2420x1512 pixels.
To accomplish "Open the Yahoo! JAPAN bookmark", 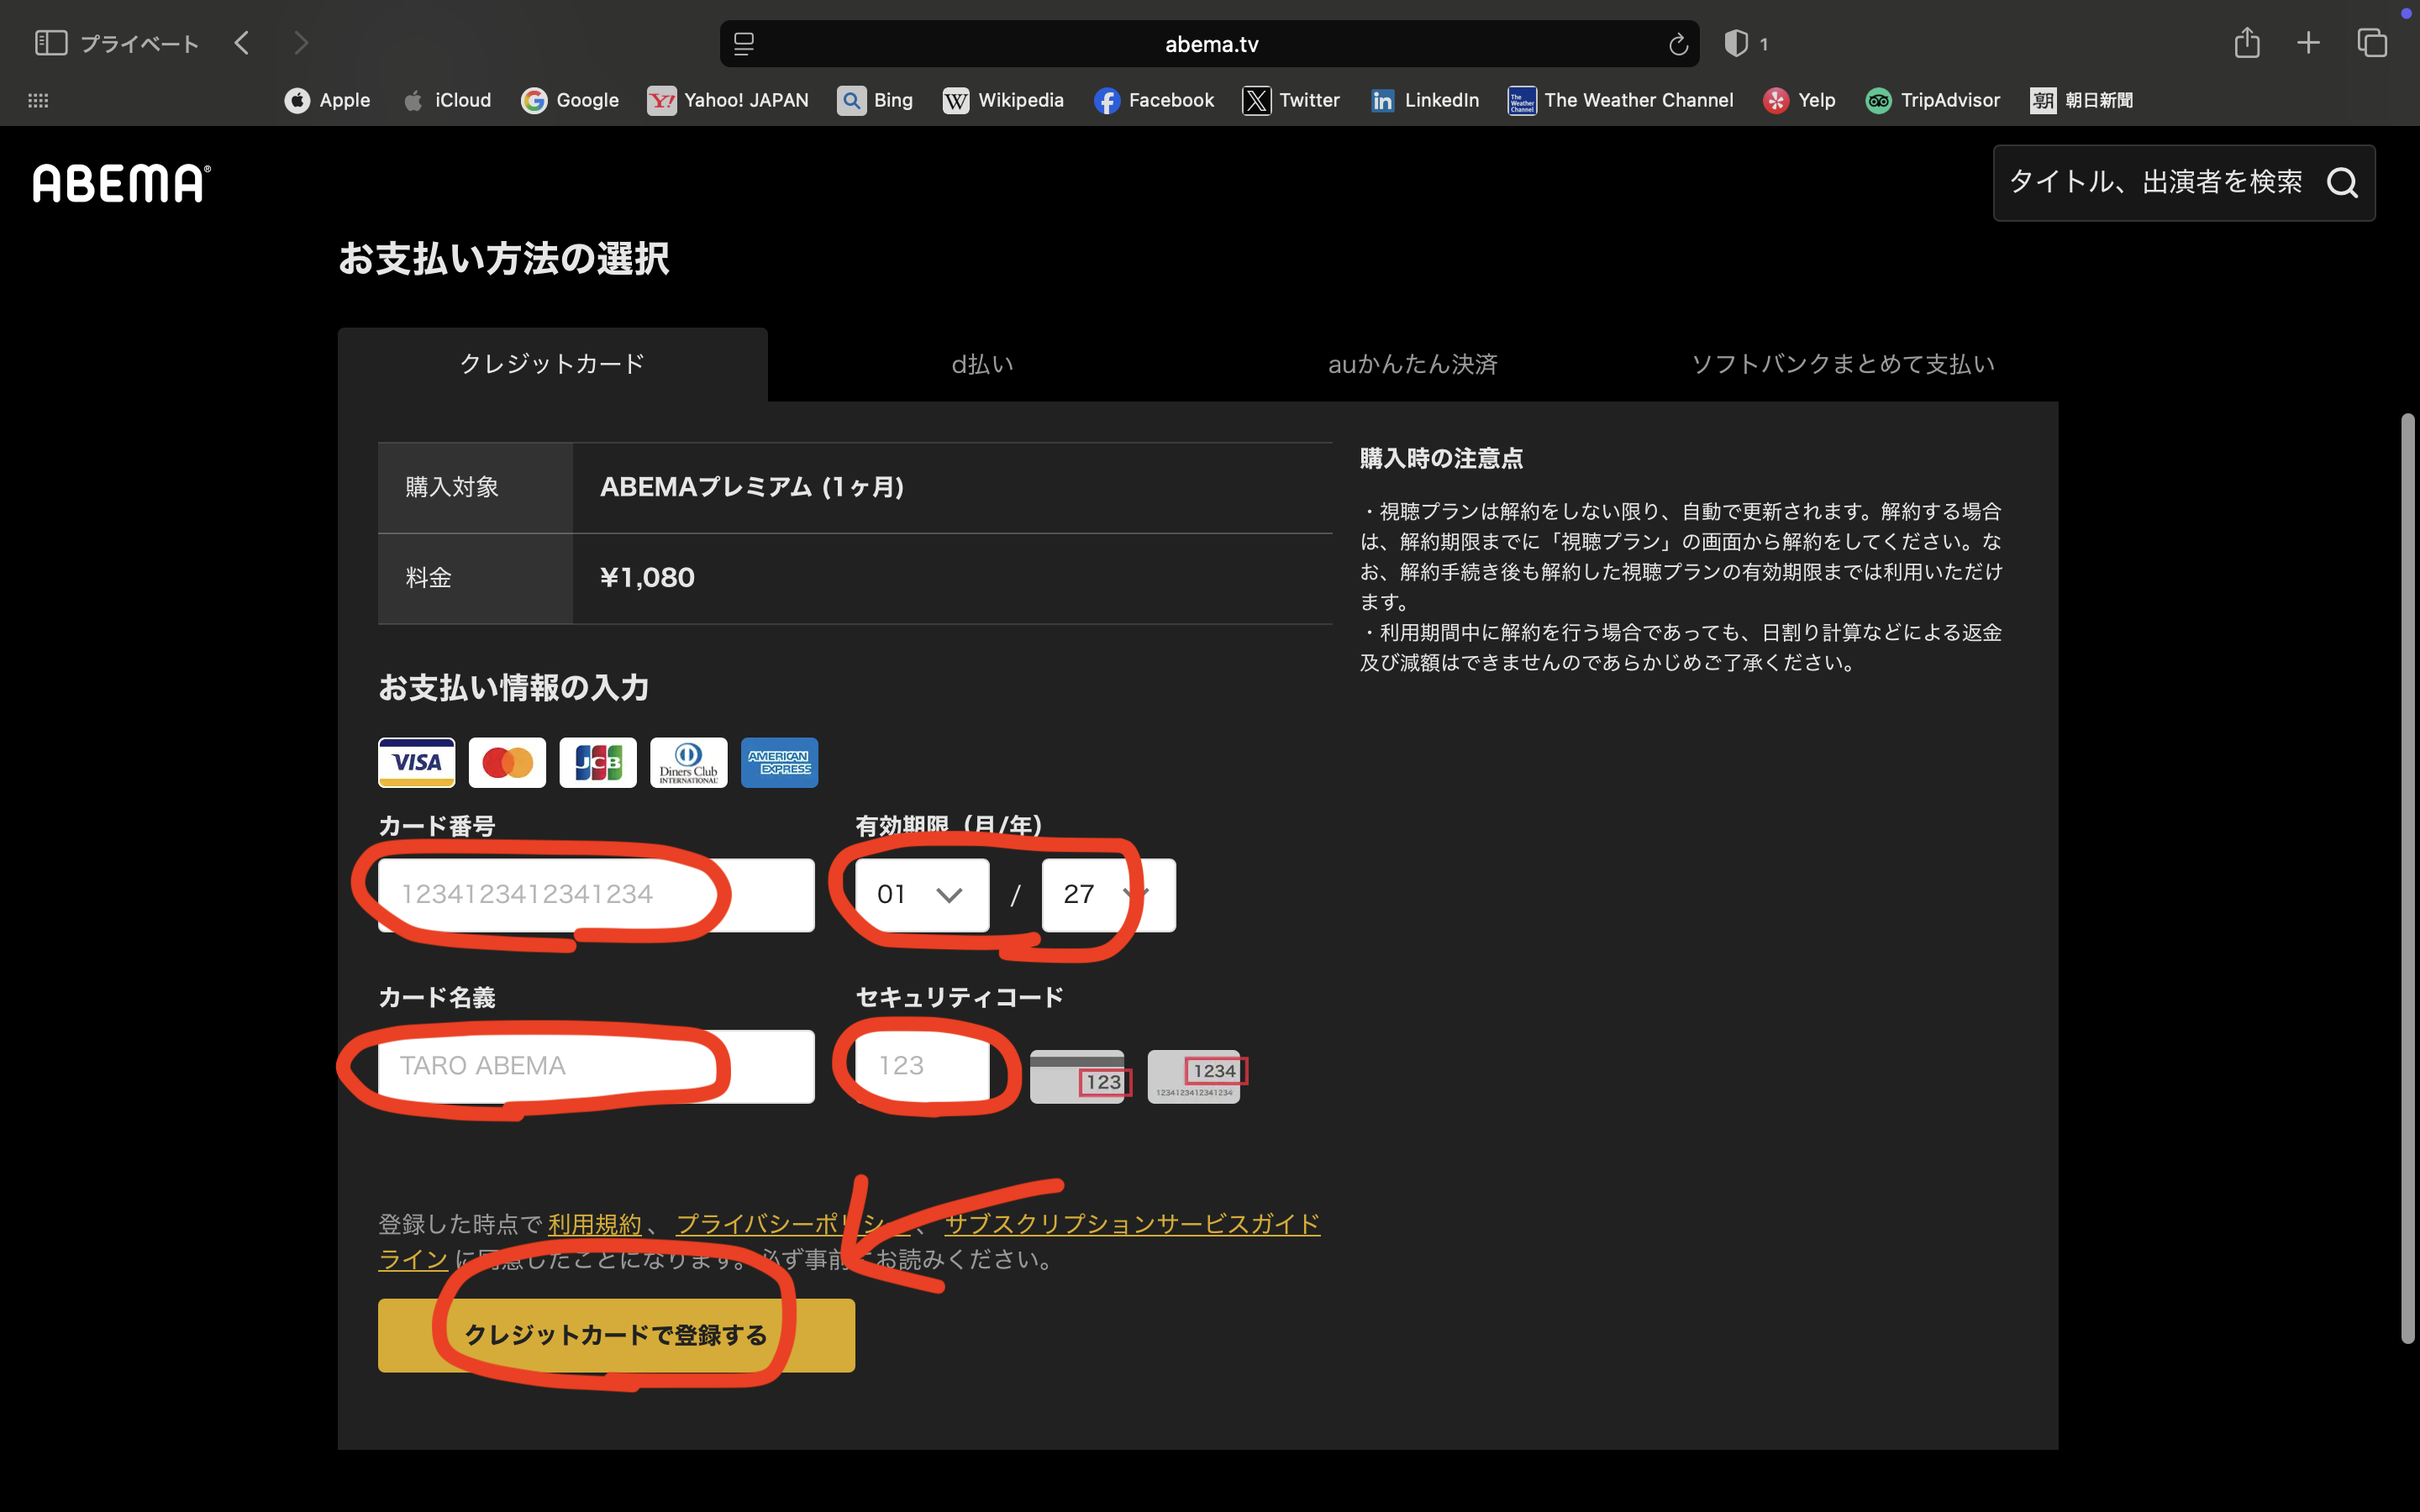I will 728,100.
